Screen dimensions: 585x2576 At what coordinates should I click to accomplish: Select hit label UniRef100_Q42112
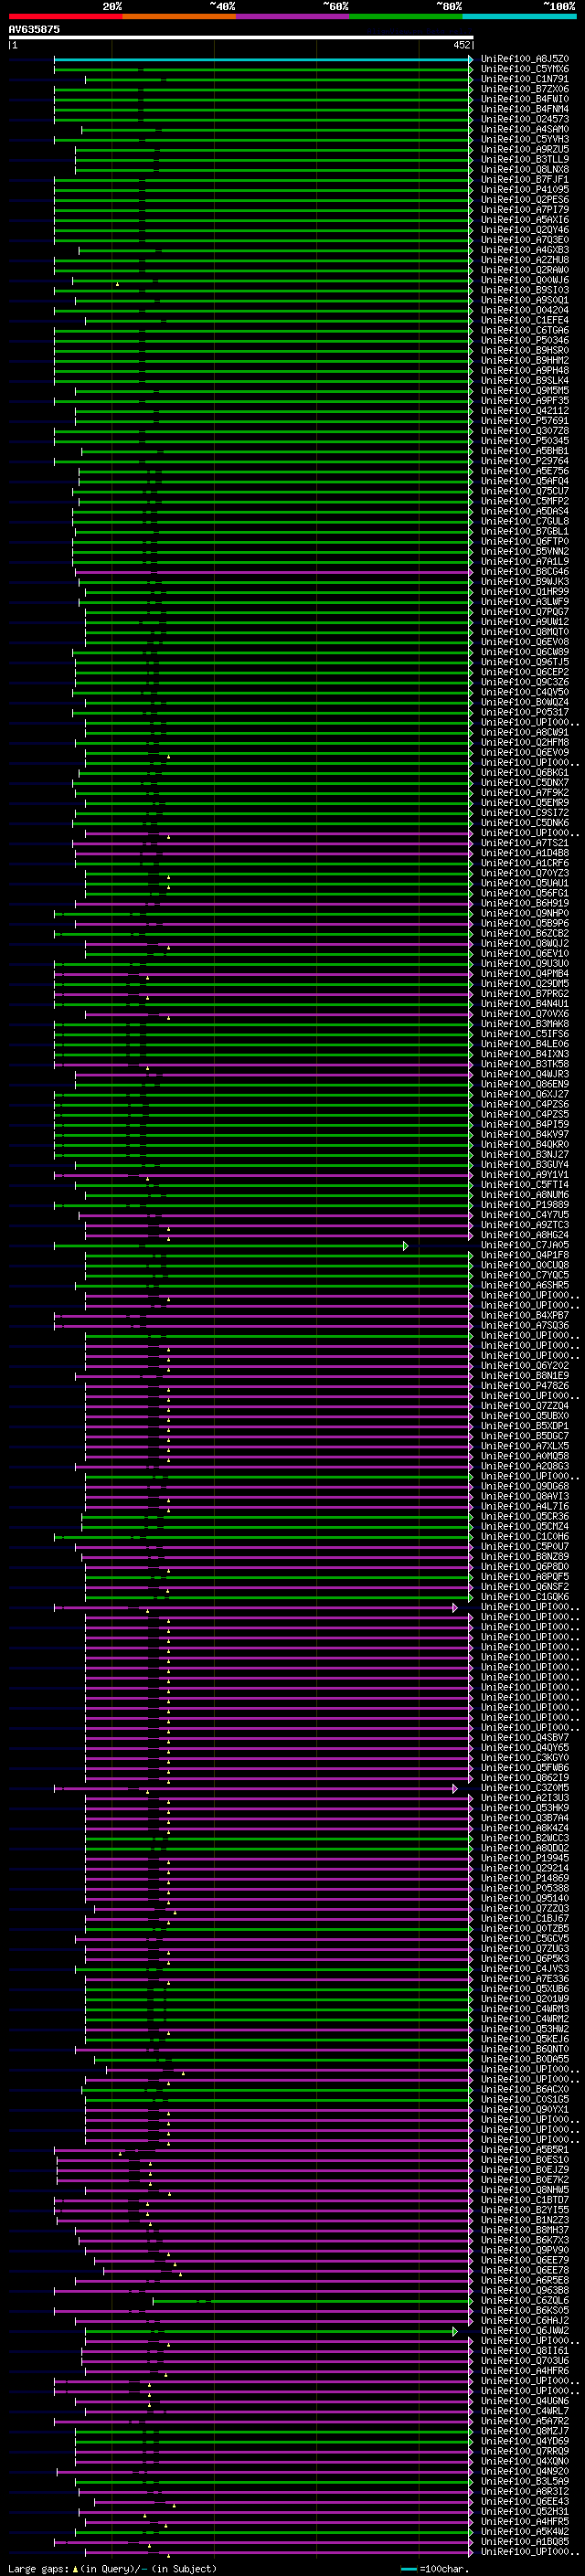point(525,411)
